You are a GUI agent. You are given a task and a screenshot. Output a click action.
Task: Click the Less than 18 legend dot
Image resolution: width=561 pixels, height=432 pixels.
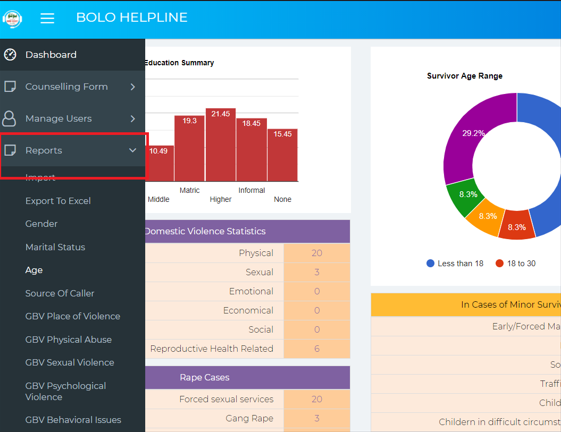tap(430, 263)
